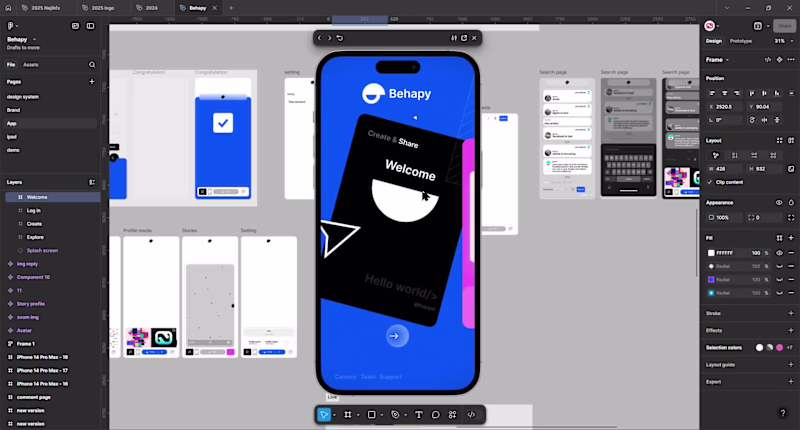Add a Stroke with plus icon
The image size is (800, 430).
pos(791,313)
